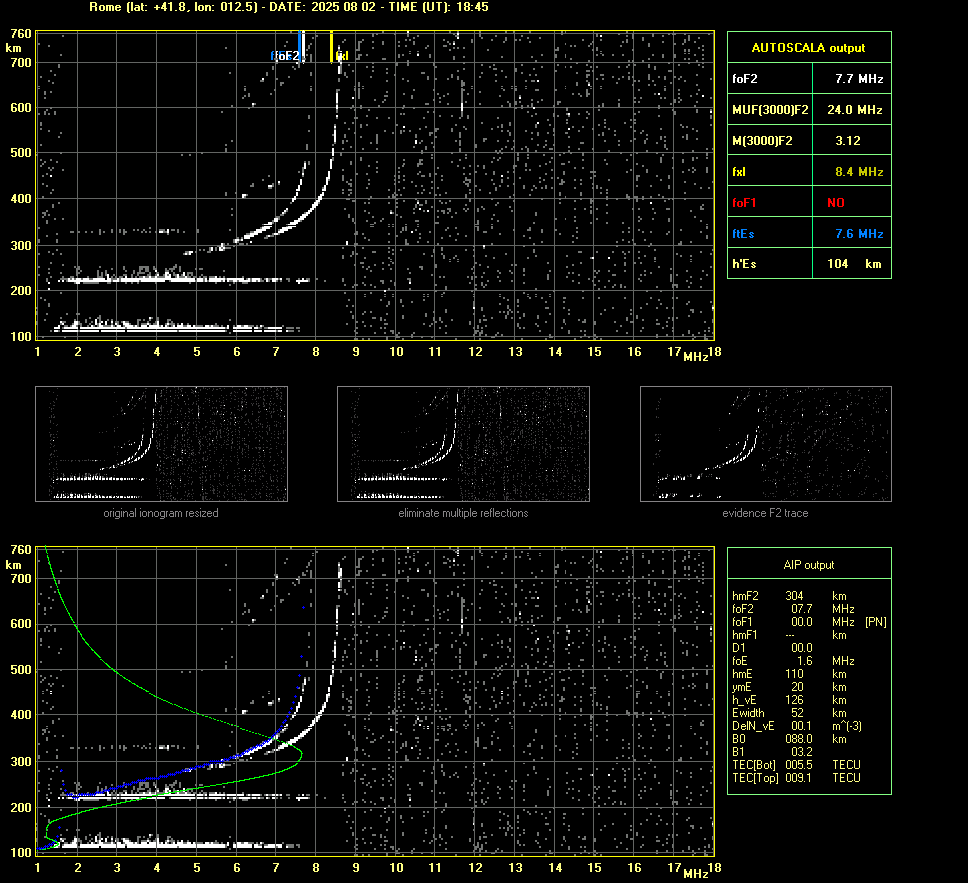
Task: Click the Rome date and time header
Action: point(288,7)
